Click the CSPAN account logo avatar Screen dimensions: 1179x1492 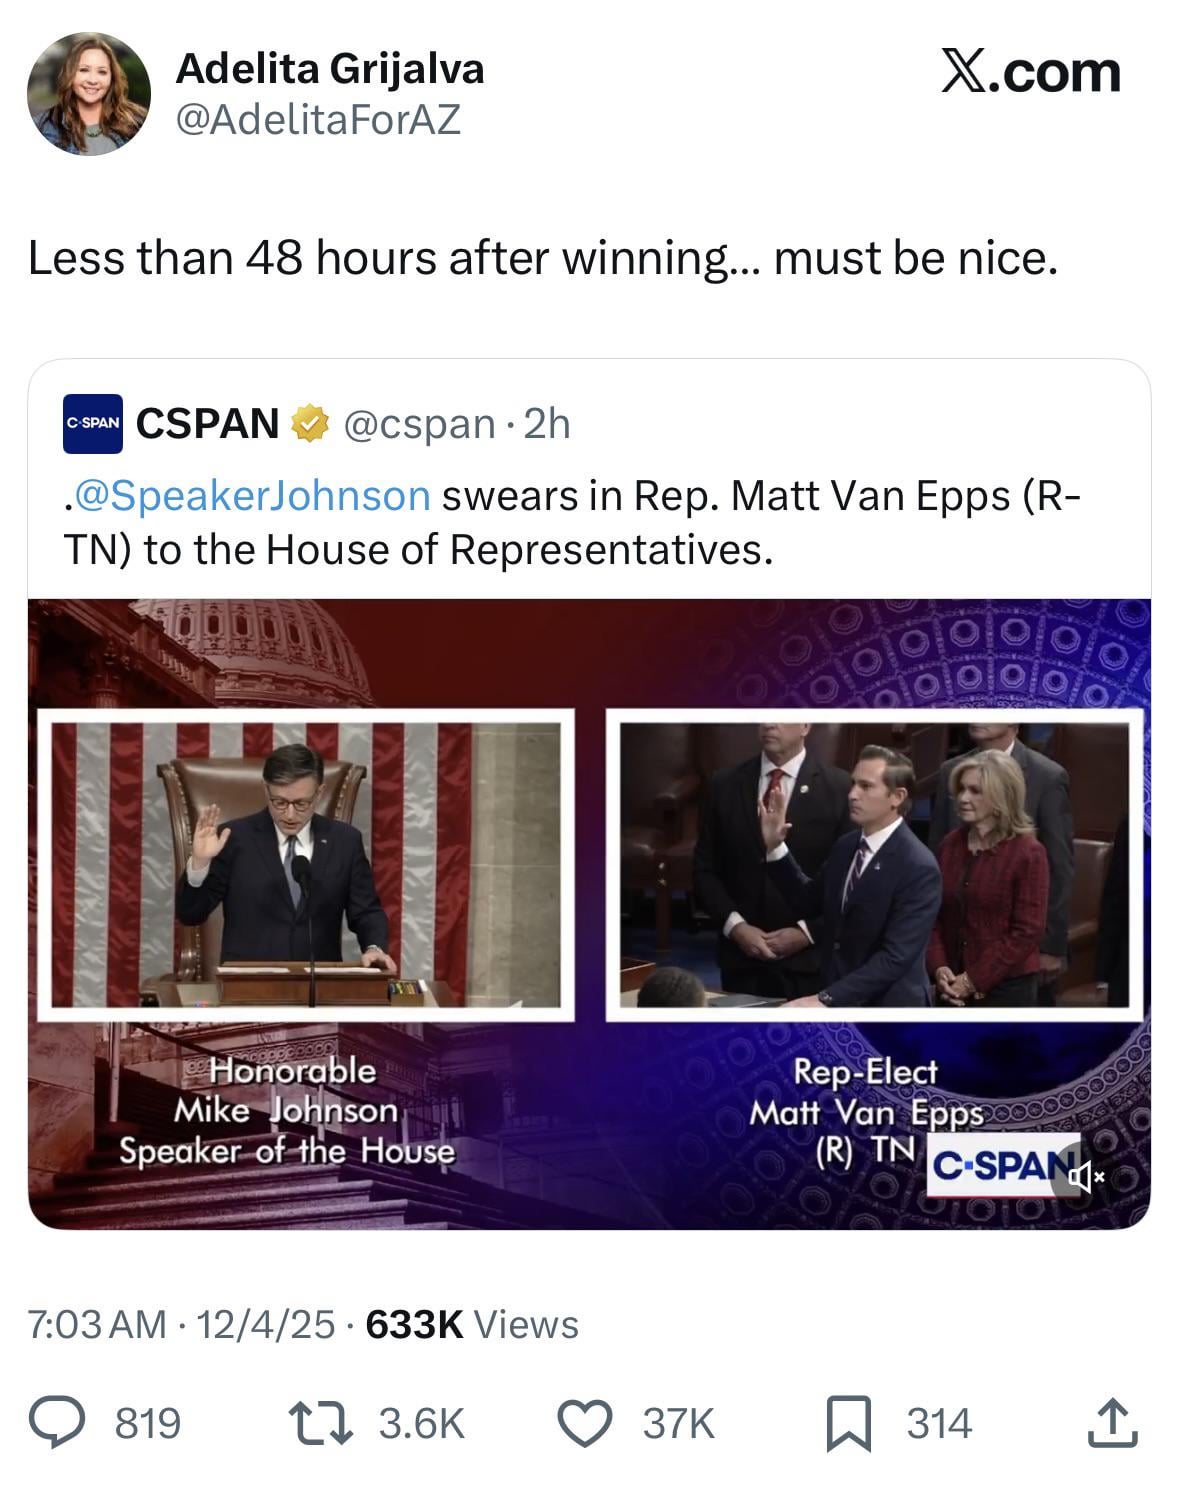tap(92, 423)
